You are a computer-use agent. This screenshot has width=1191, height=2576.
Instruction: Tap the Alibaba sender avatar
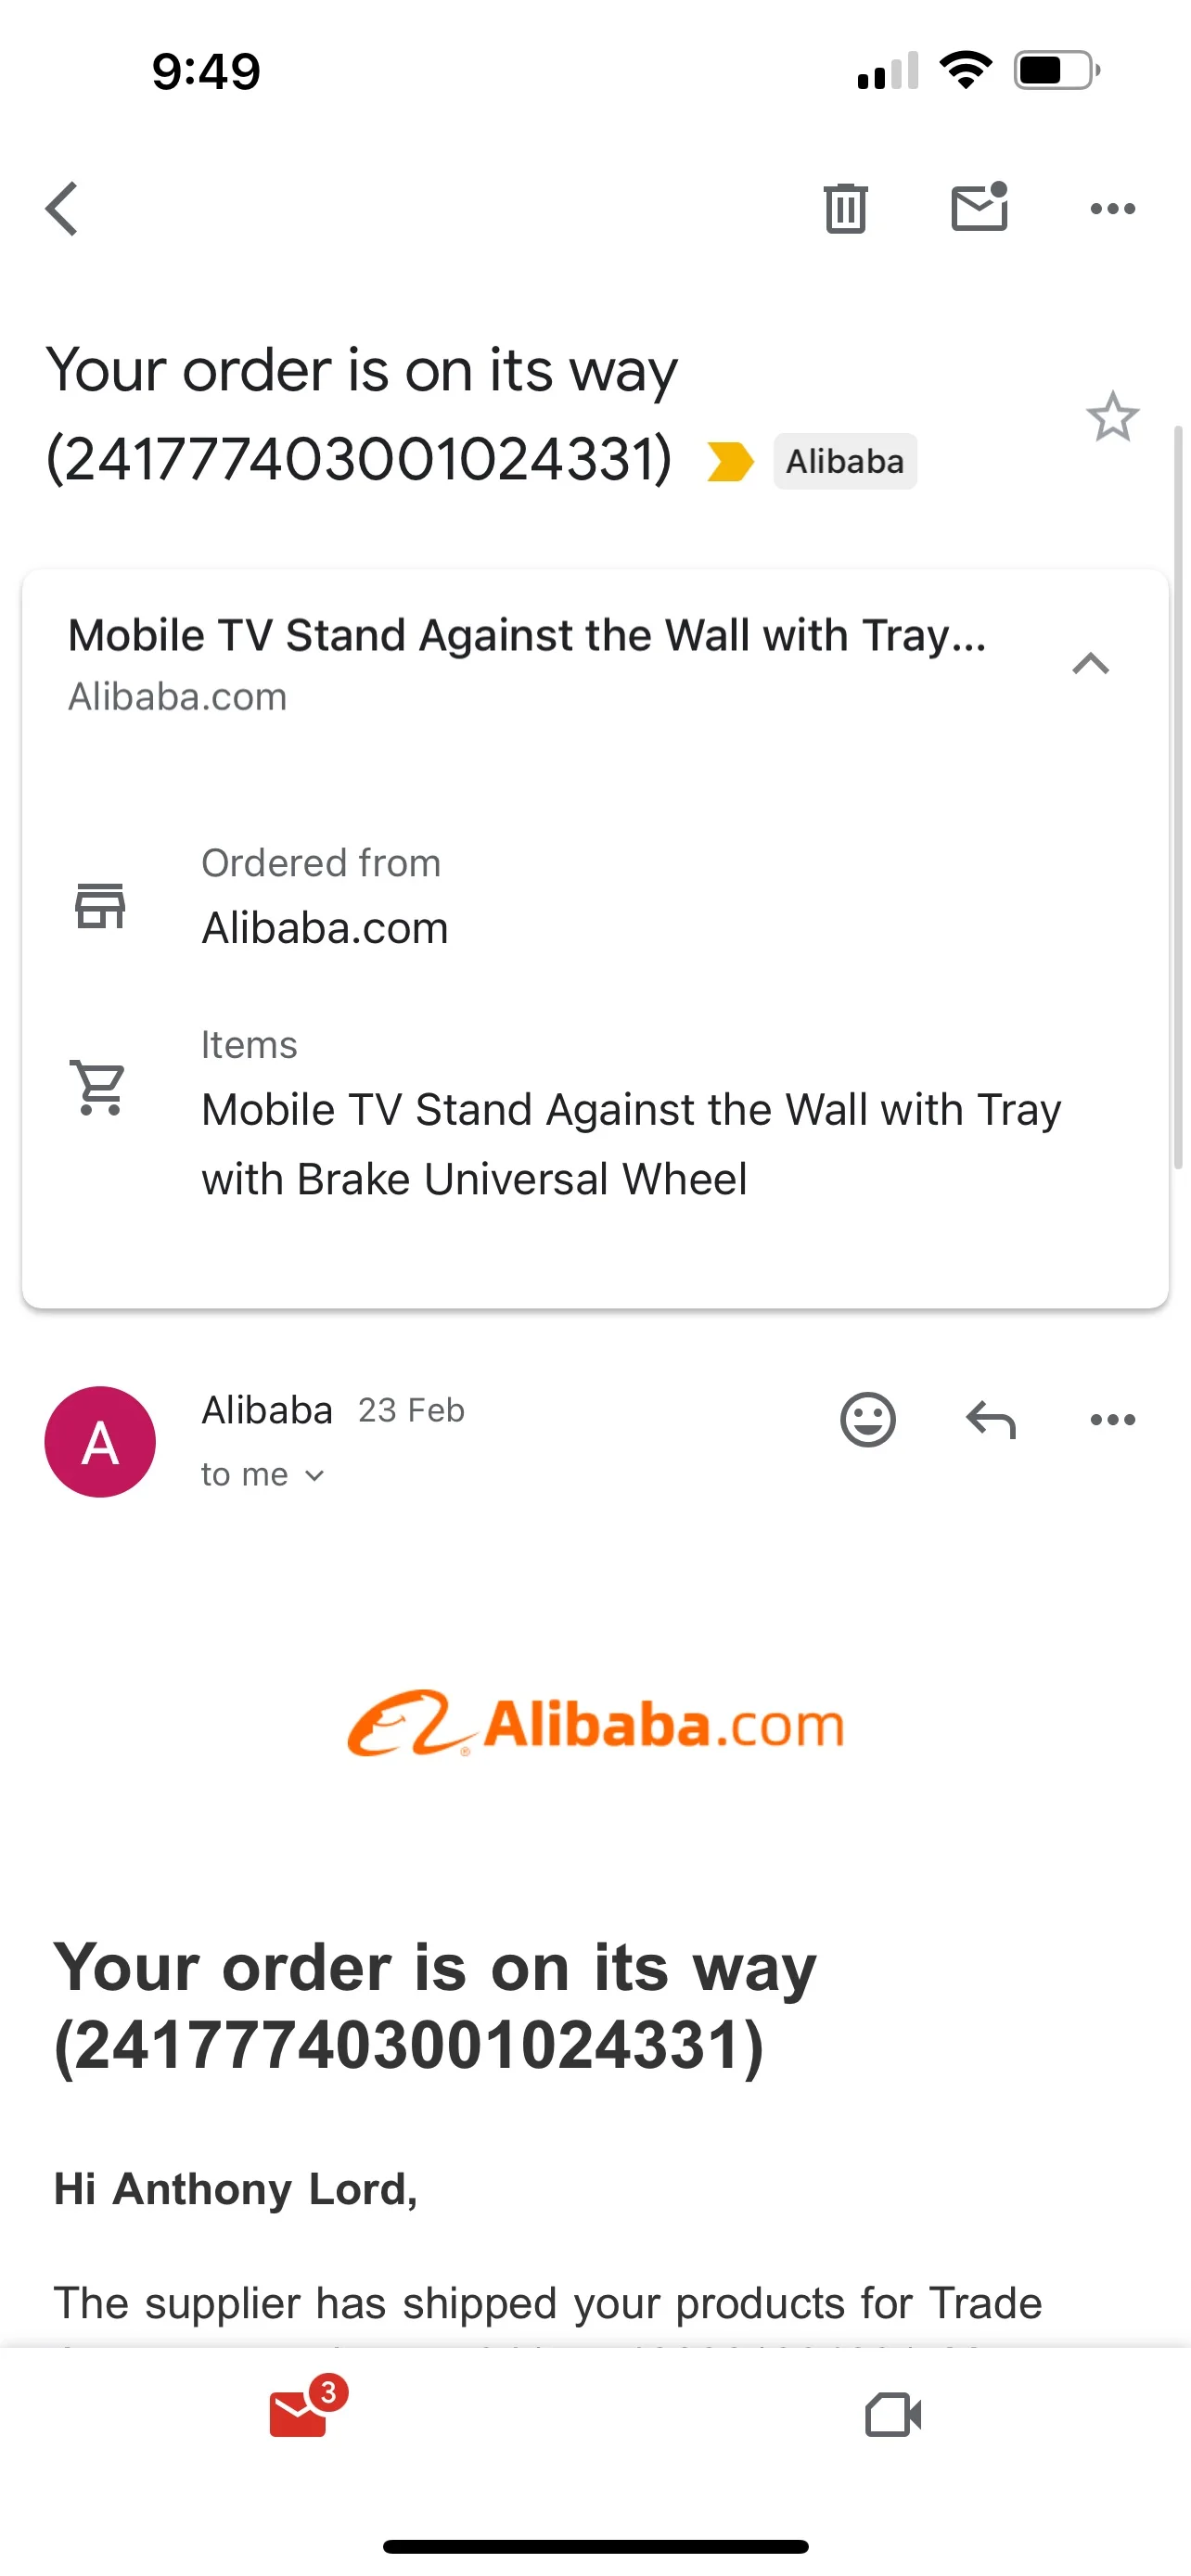[x=100, y=1441]
